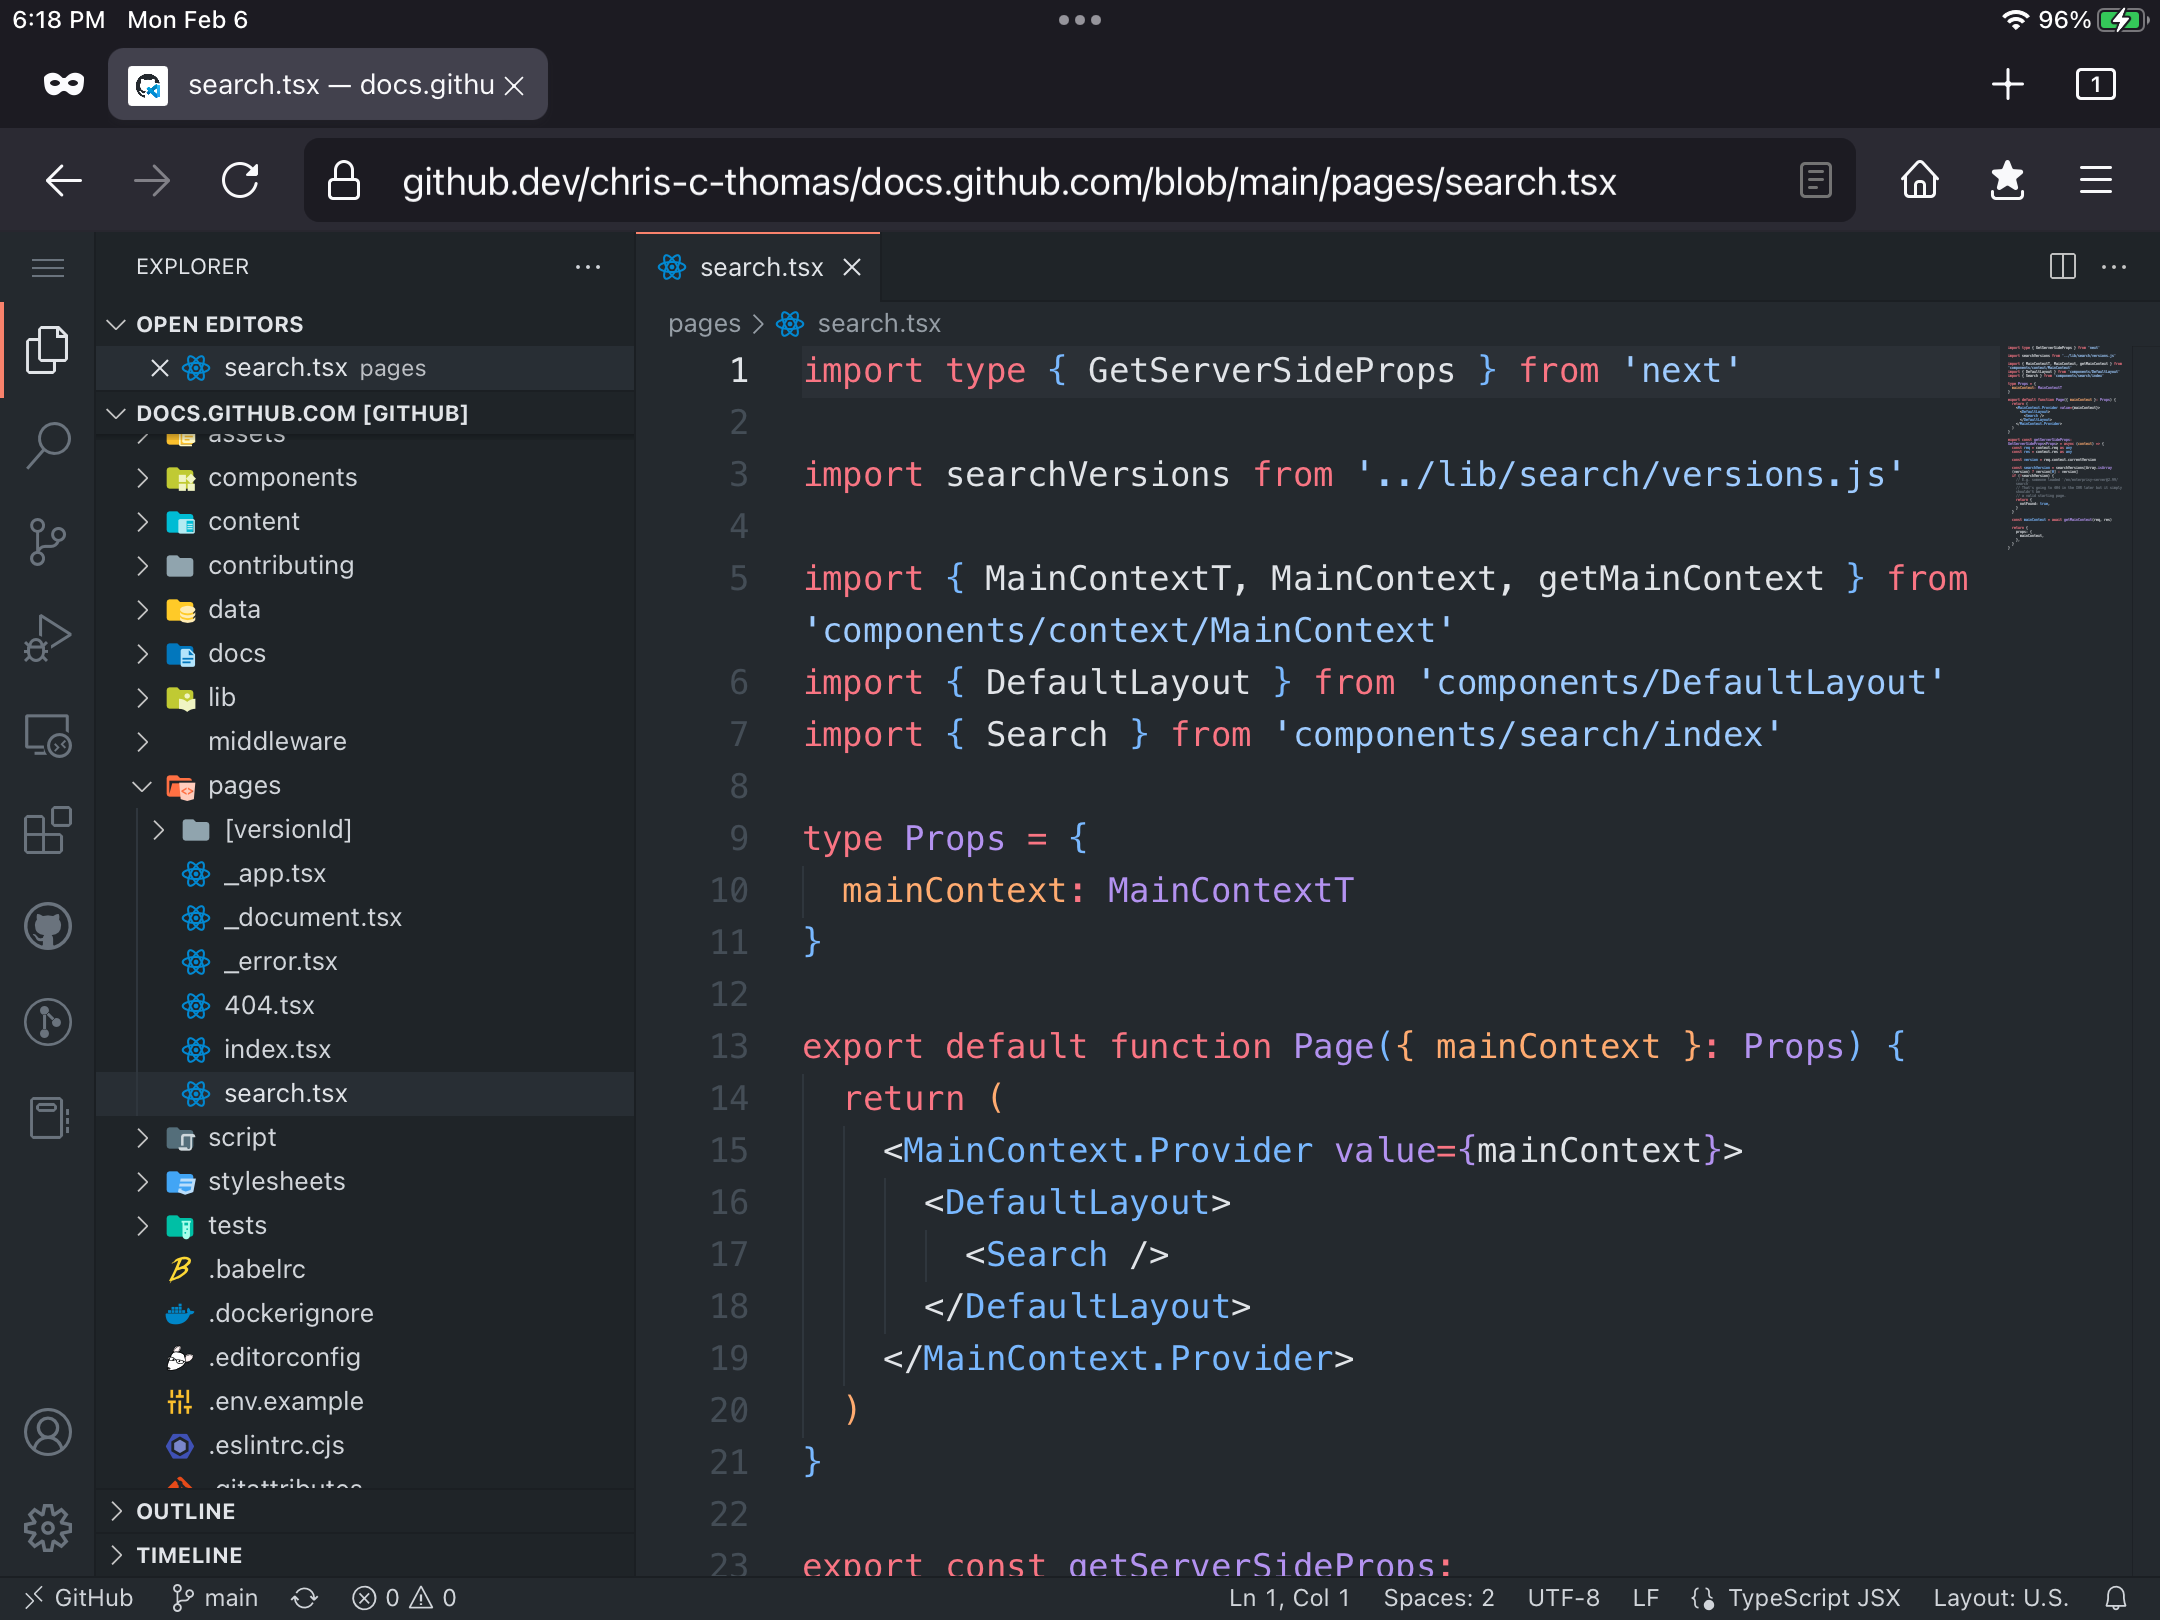Image resolution: width=2160 pixels, height=1620 pixels.
Task: Click errors and warnings count in status bar
Action: (404, 1598)
